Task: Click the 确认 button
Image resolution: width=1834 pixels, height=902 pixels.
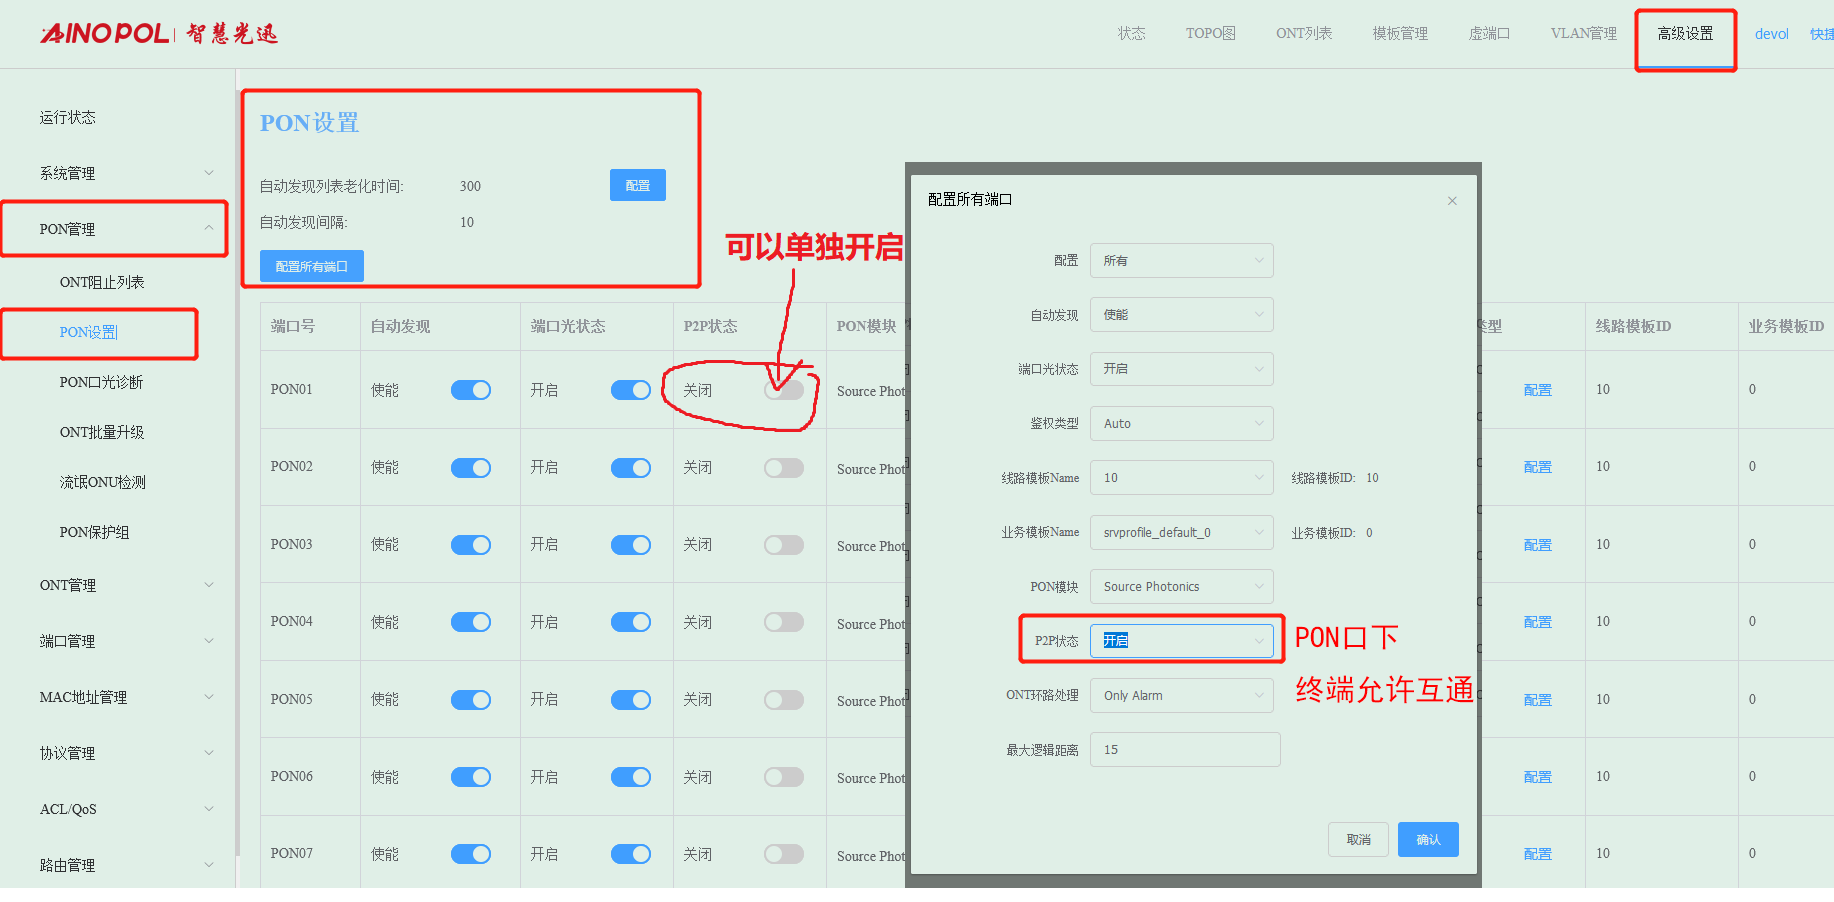Action: pos(1428,840)
